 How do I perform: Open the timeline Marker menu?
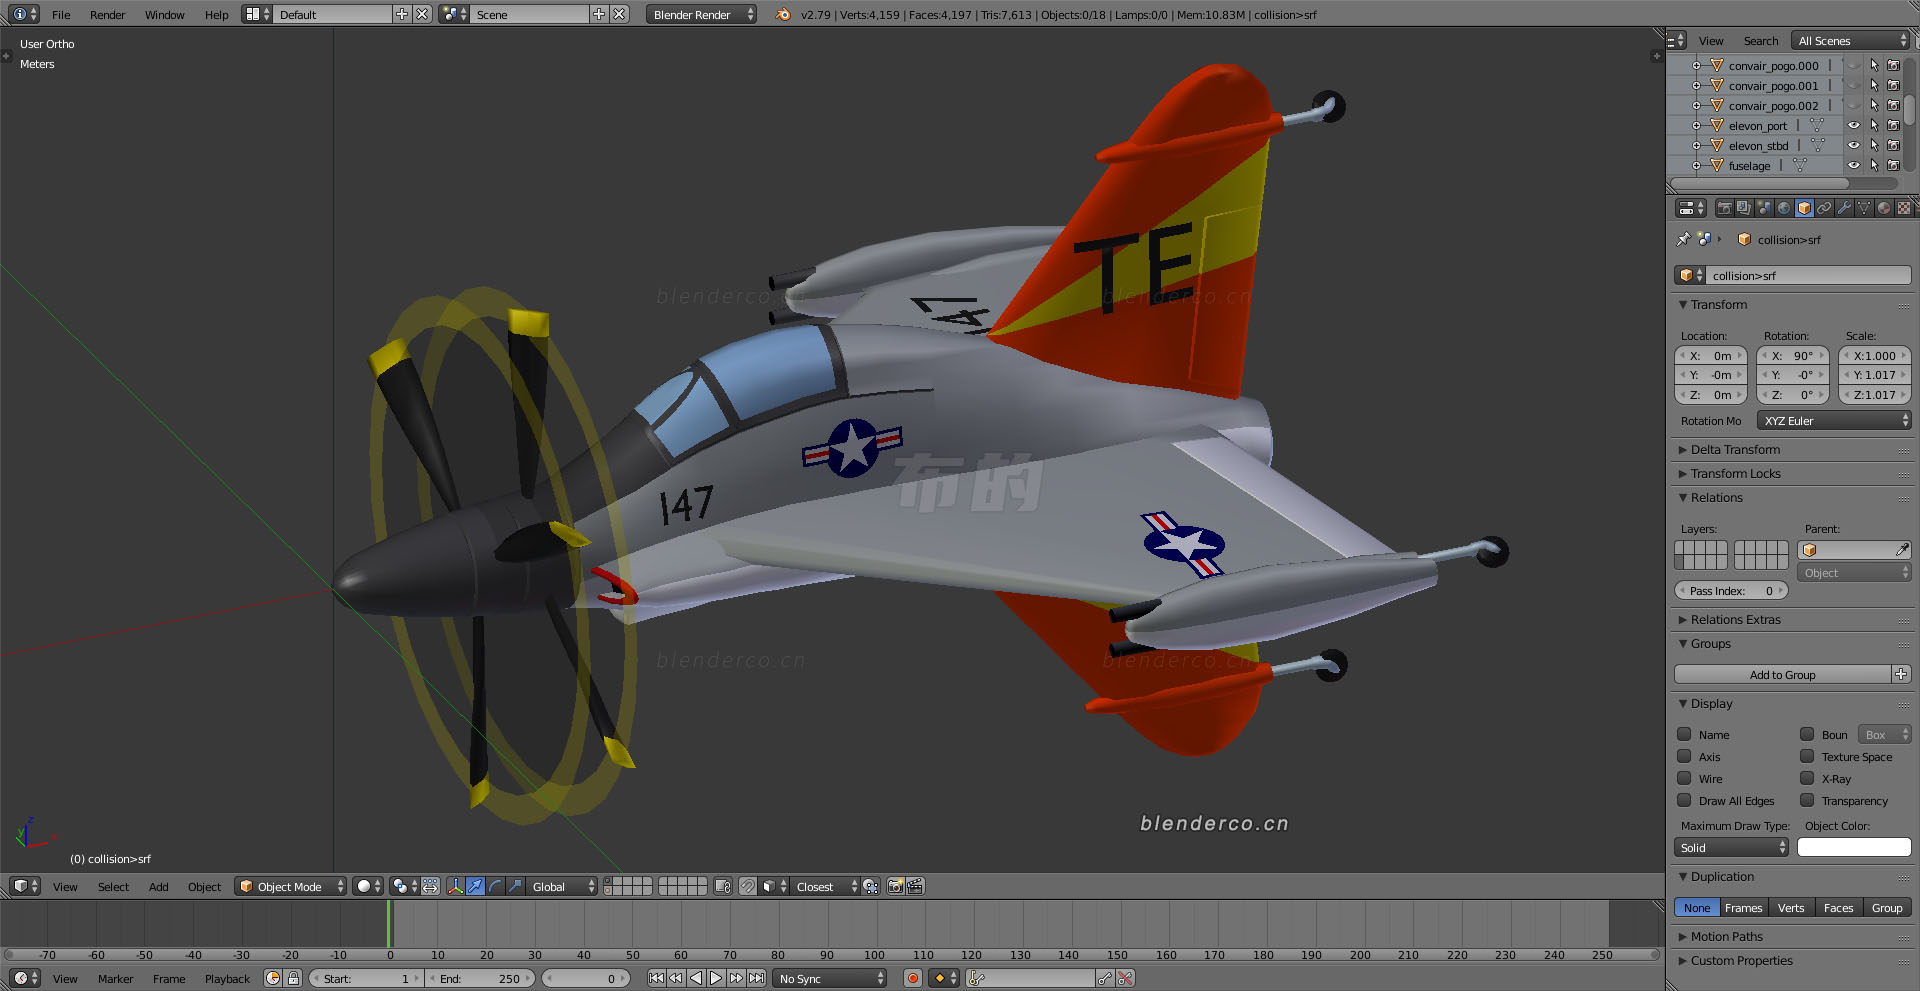pos(115,978)
